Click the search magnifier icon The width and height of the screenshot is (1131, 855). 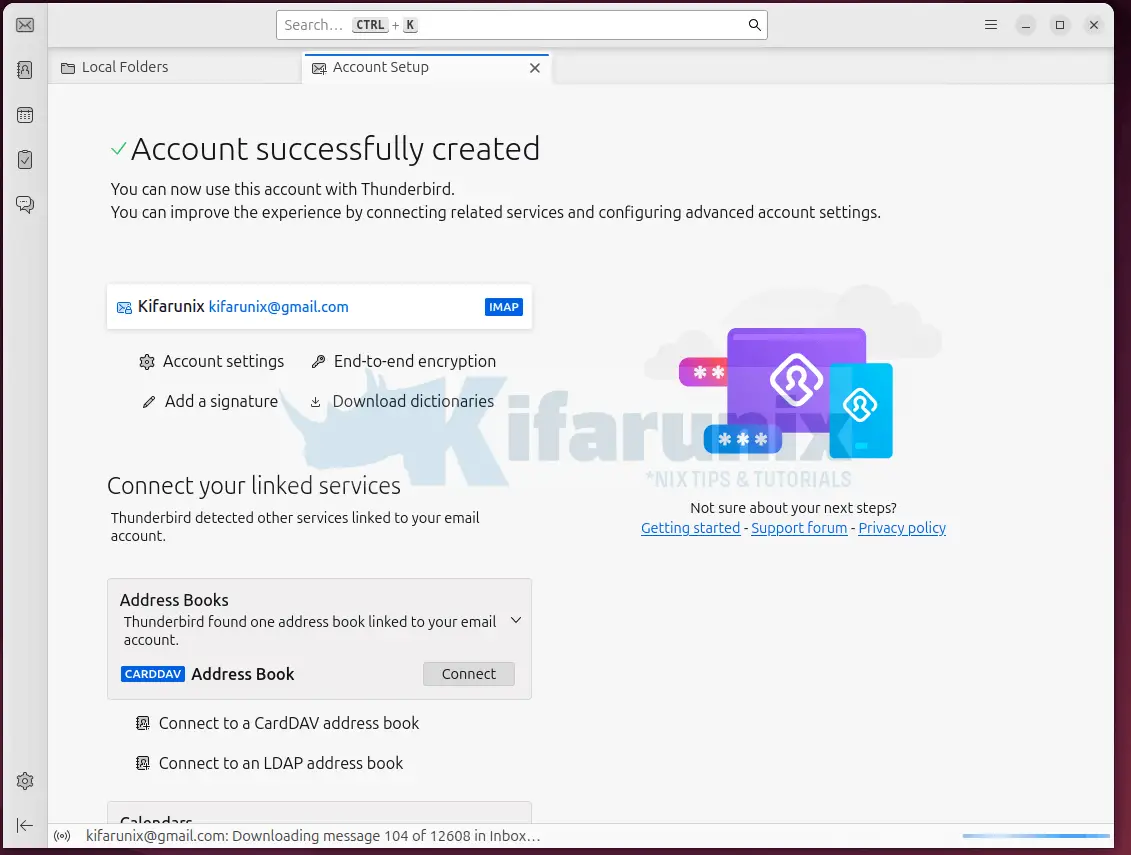pyautogui.click(x=755, y=25)
